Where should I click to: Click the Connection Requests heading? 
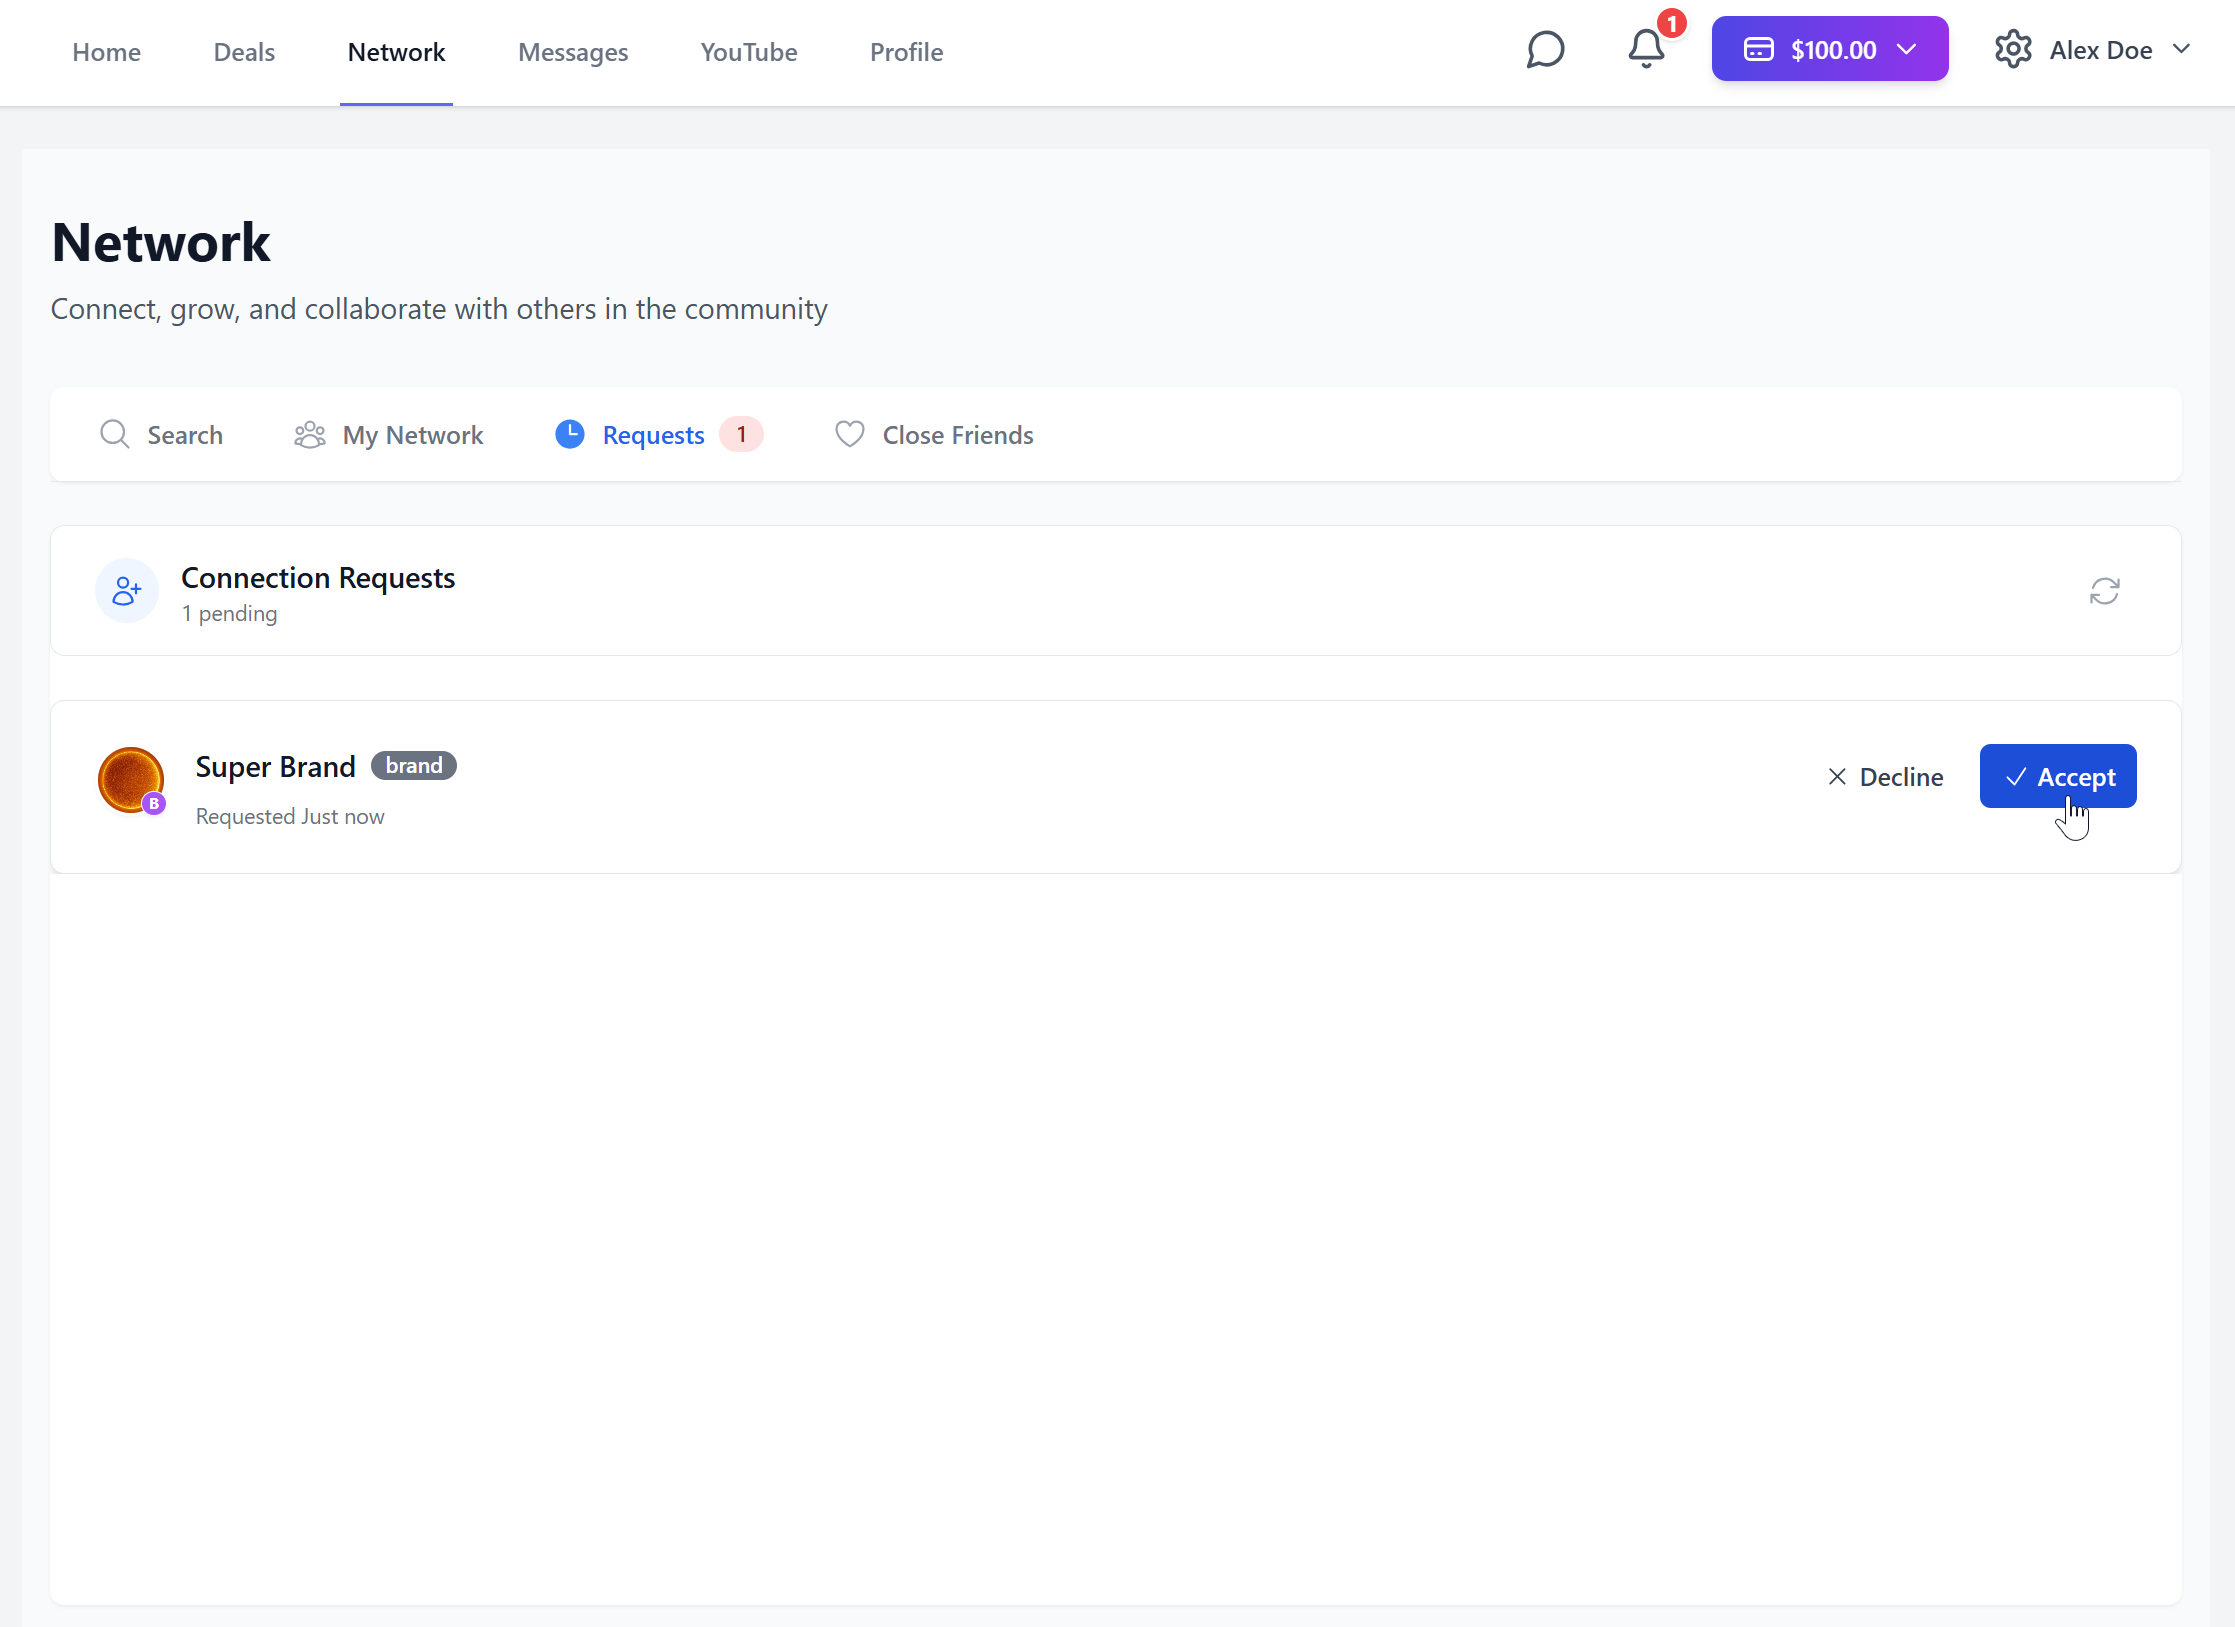pyautogui.click(x=318, y=578)
